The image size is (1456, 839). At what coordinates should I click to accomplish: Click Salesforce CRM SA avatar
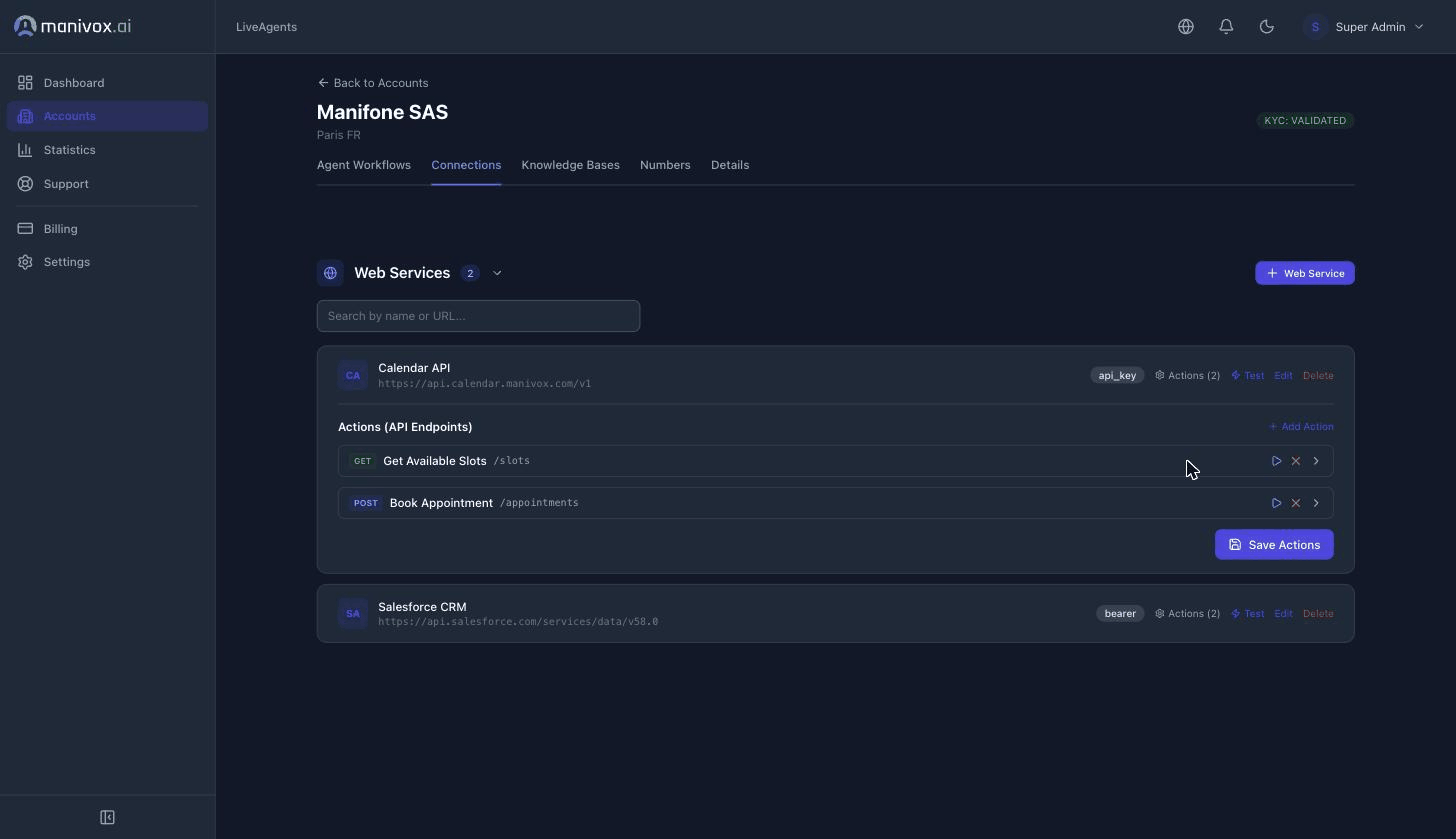tap(353, 614)
